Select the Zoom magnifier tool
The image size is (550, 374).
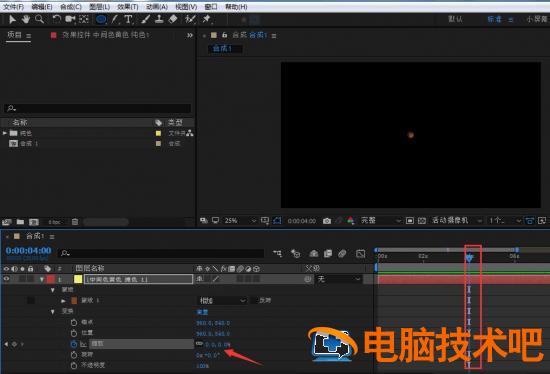pos(39,19)
